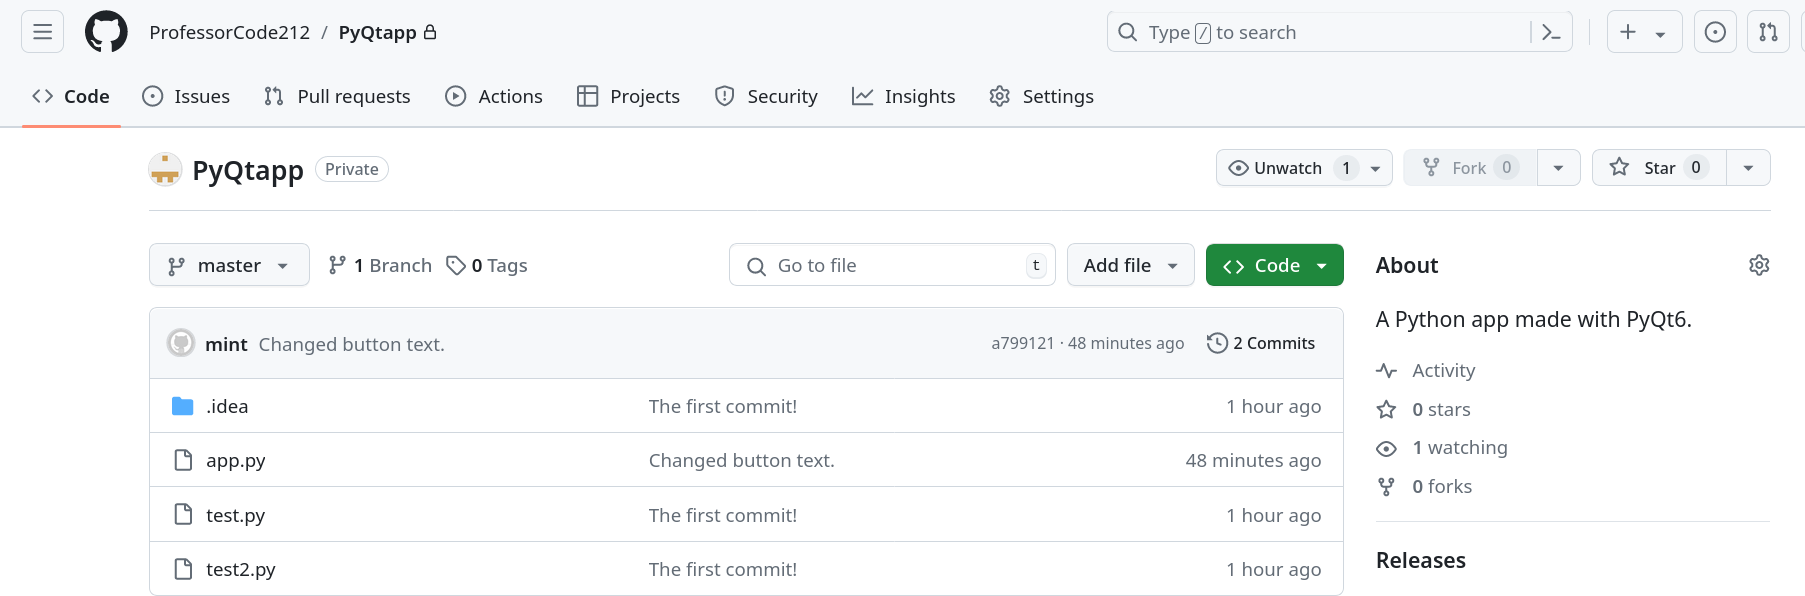Open ProfessorCode212 profile link

tap(230, 32)
